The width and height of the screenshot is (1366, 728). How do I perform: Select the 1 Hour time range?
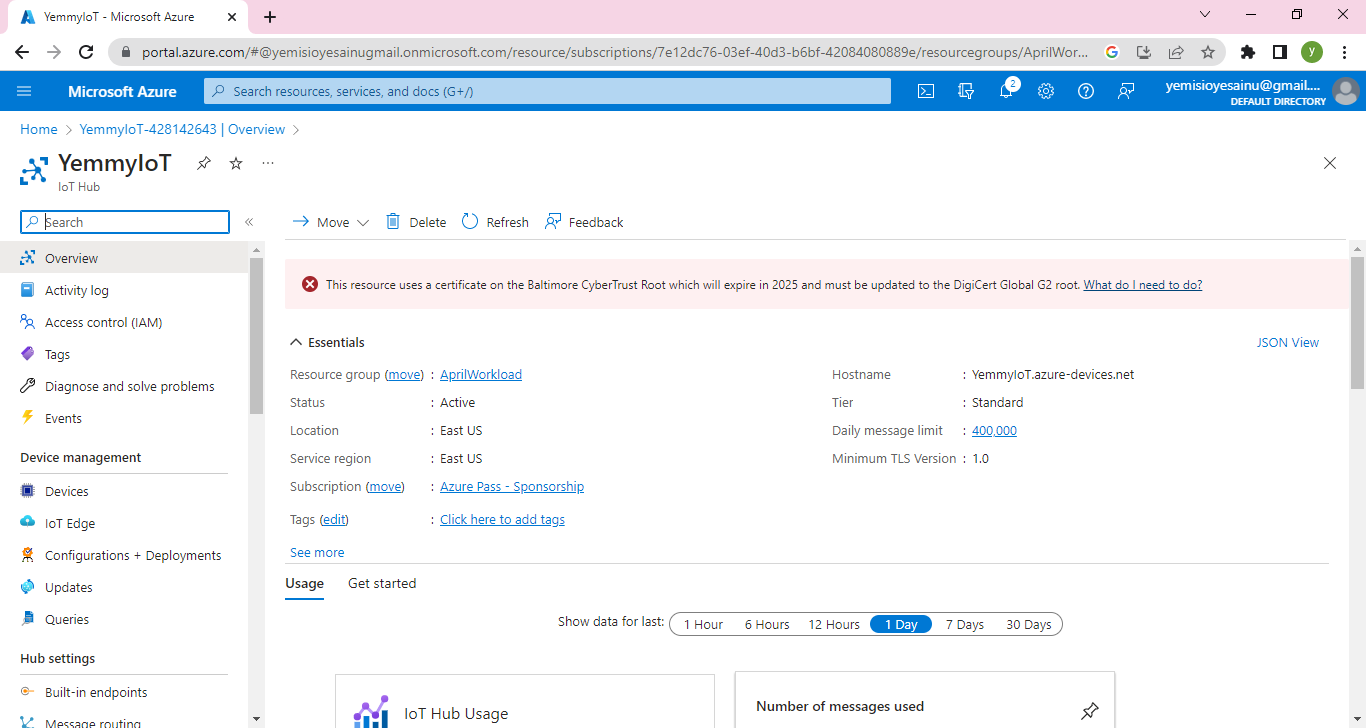tap(703, 624)
